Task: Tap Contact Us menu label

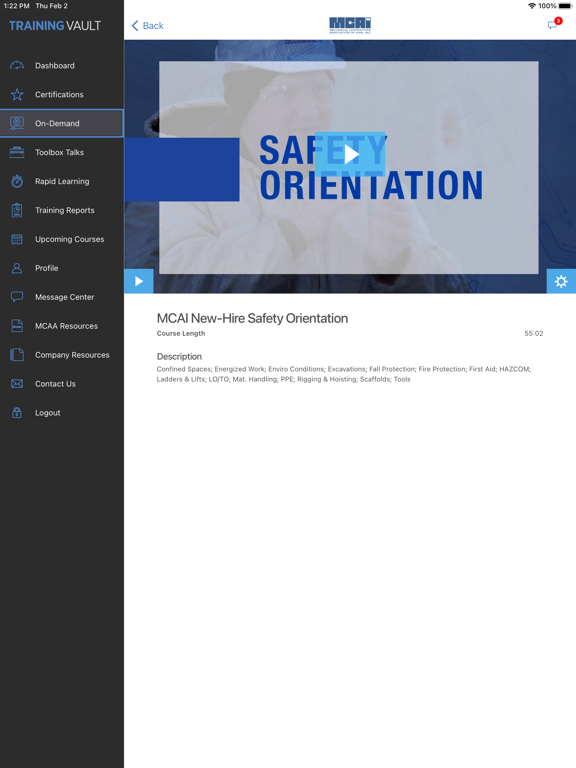Action: click(x=55, y=384)
